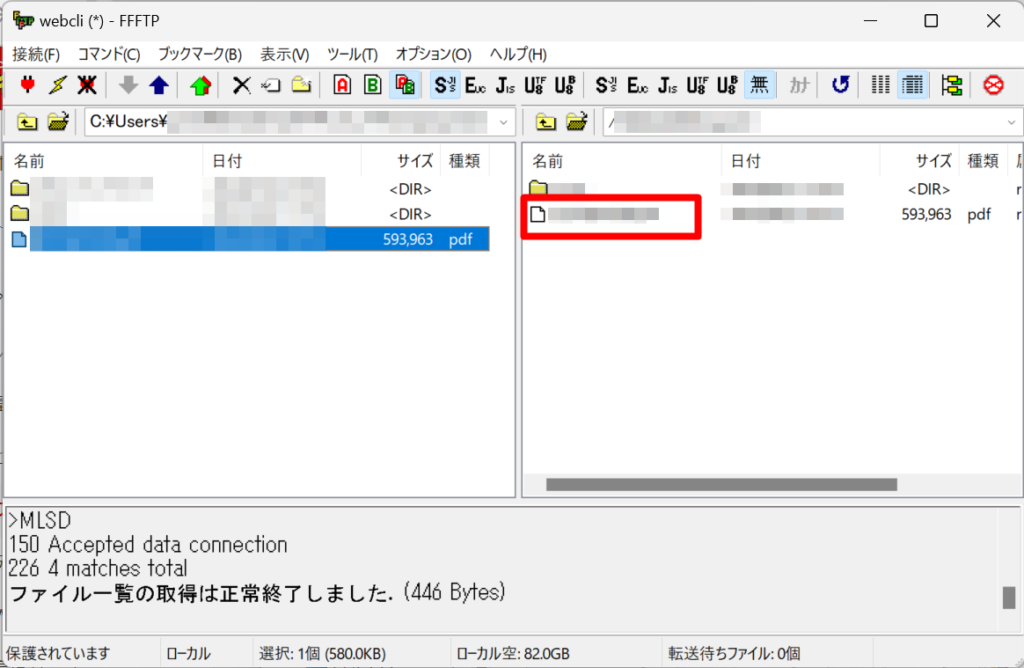The height and width of the screenshot is (668, 1024).
Task: Select EUC code in the left encoding group
Action: point(475,85)
